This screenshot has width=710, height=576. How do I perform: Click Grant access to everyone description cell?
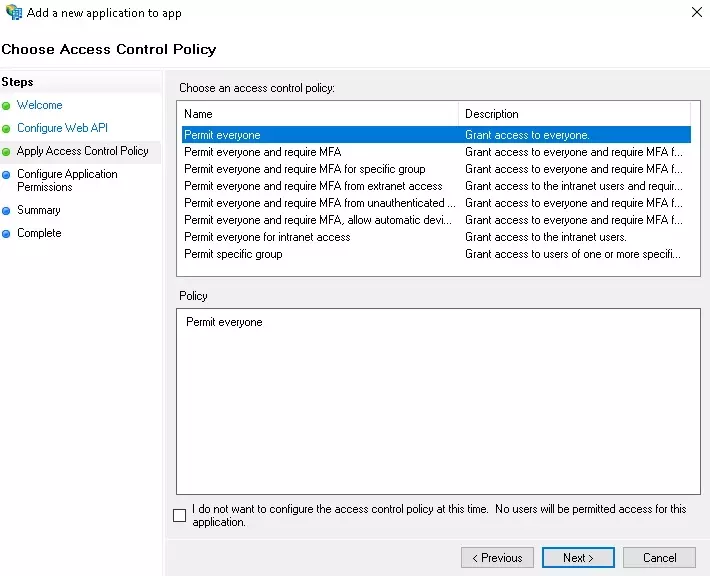527,135
